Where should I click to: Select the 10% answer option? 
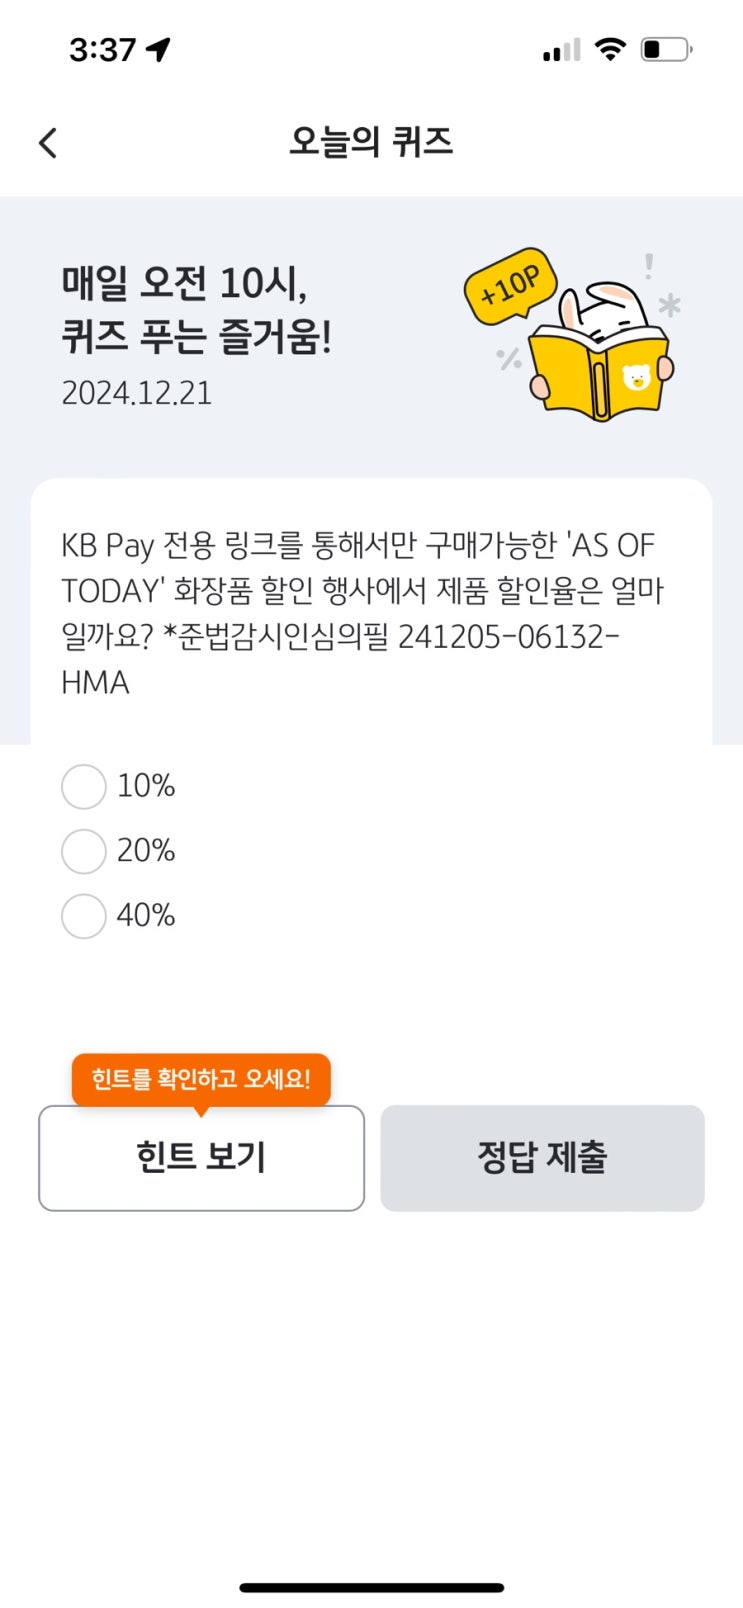coord(84,787)
